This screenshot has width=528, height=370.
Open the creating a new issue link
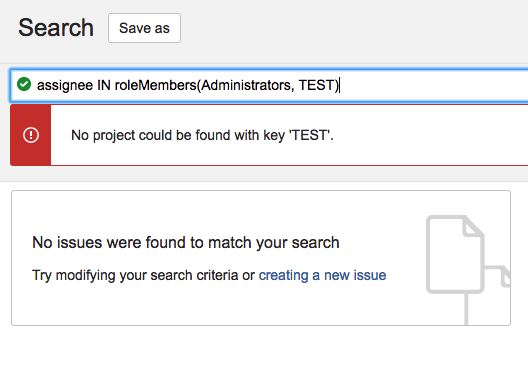[x=322, y=275]
